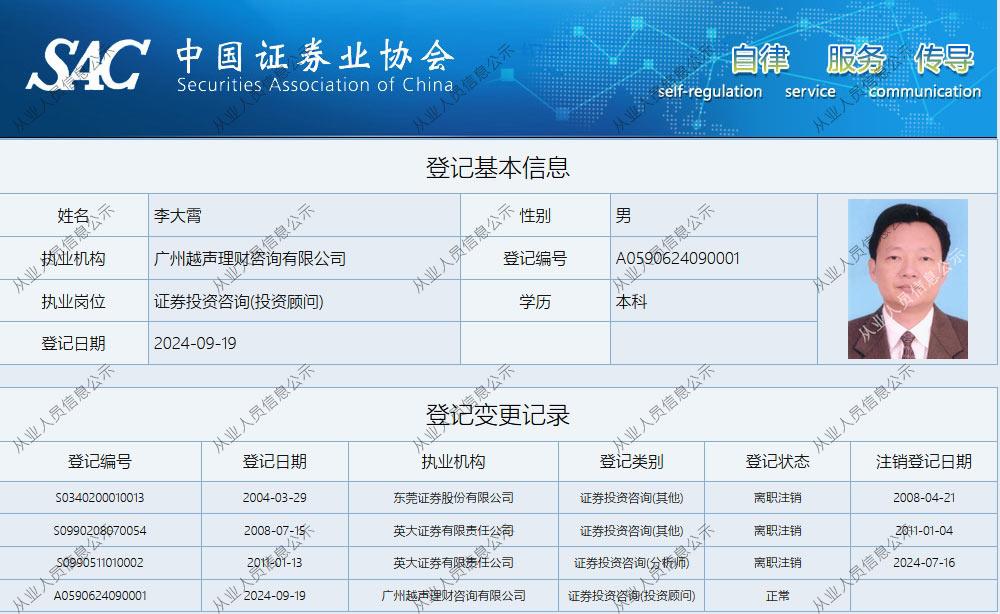Select registration date 2008-07-15
The width and height of the screenshot is (1000, 614).
coord(275,530)
